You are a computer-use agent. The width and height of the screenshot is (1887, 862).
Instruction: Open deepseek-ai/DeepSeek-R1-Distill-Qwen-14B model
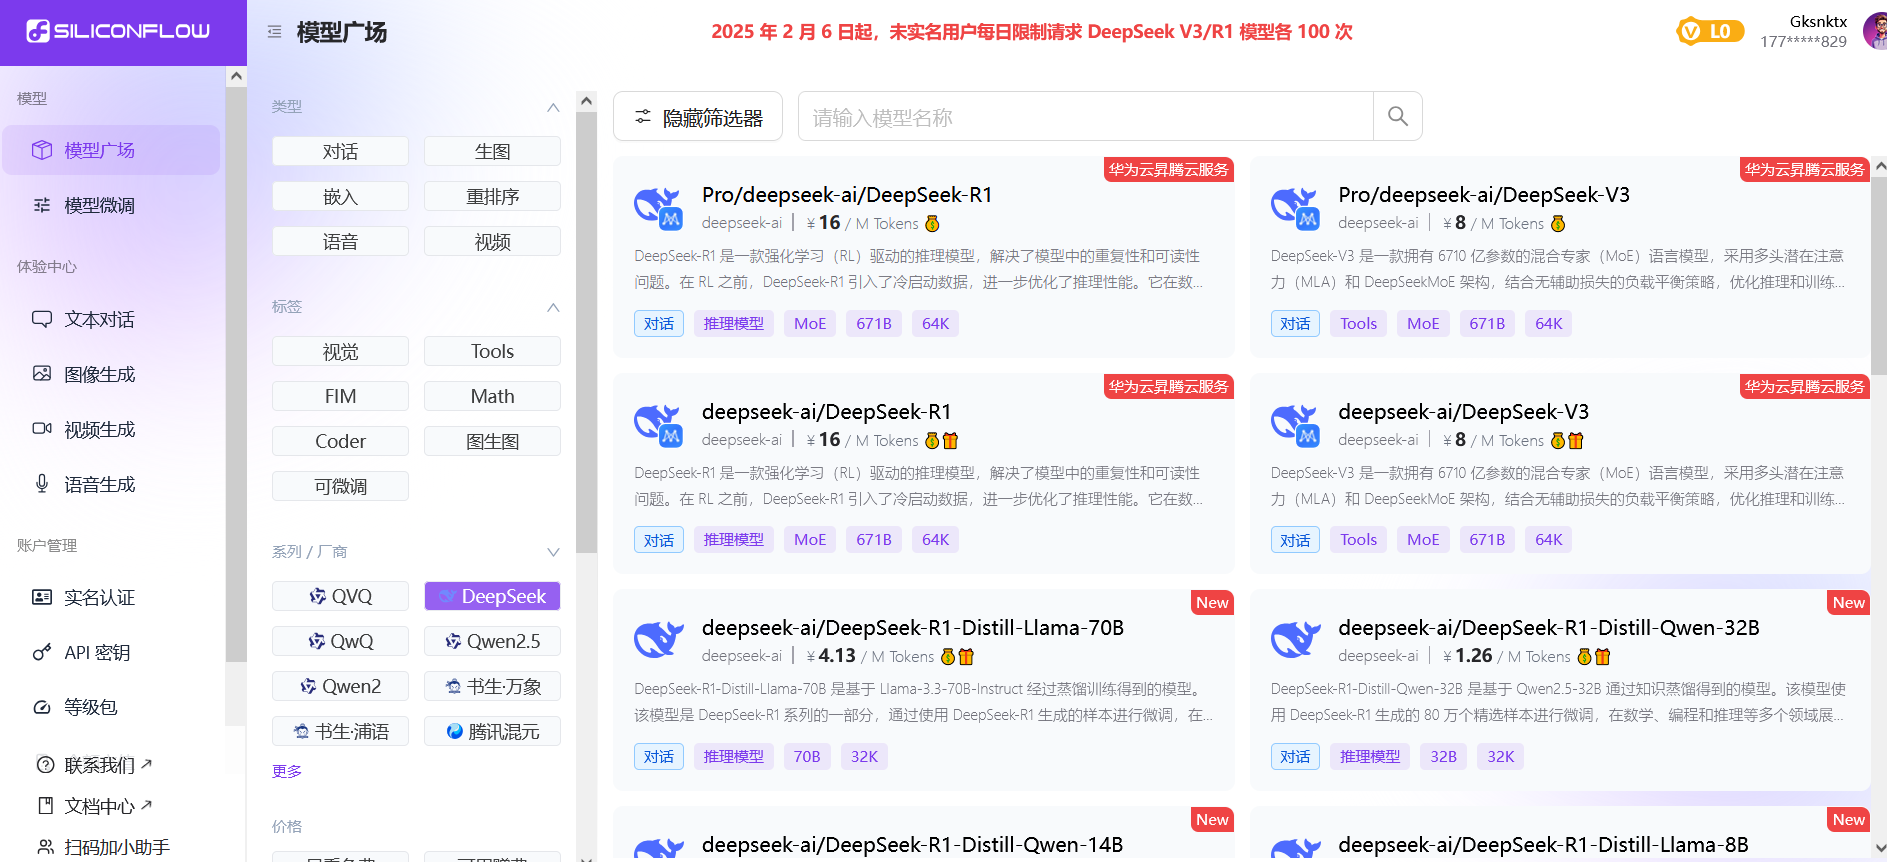pyautogui.click(x=912, y=845)
